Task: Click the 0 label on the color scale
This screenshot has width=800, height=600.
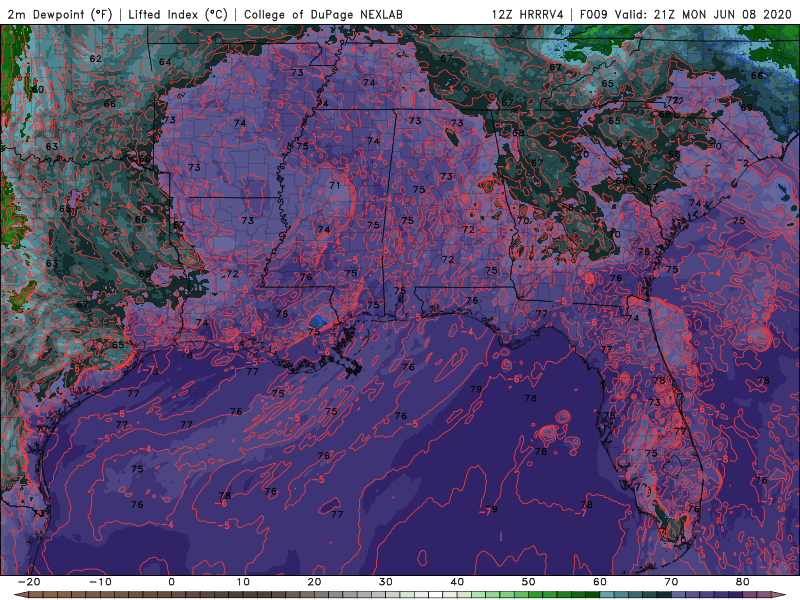Action: (x=171, y=582)
